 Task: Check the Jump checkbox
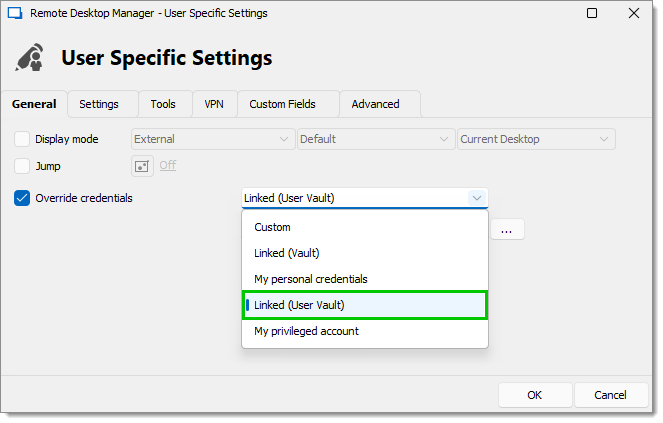point(22,166)
